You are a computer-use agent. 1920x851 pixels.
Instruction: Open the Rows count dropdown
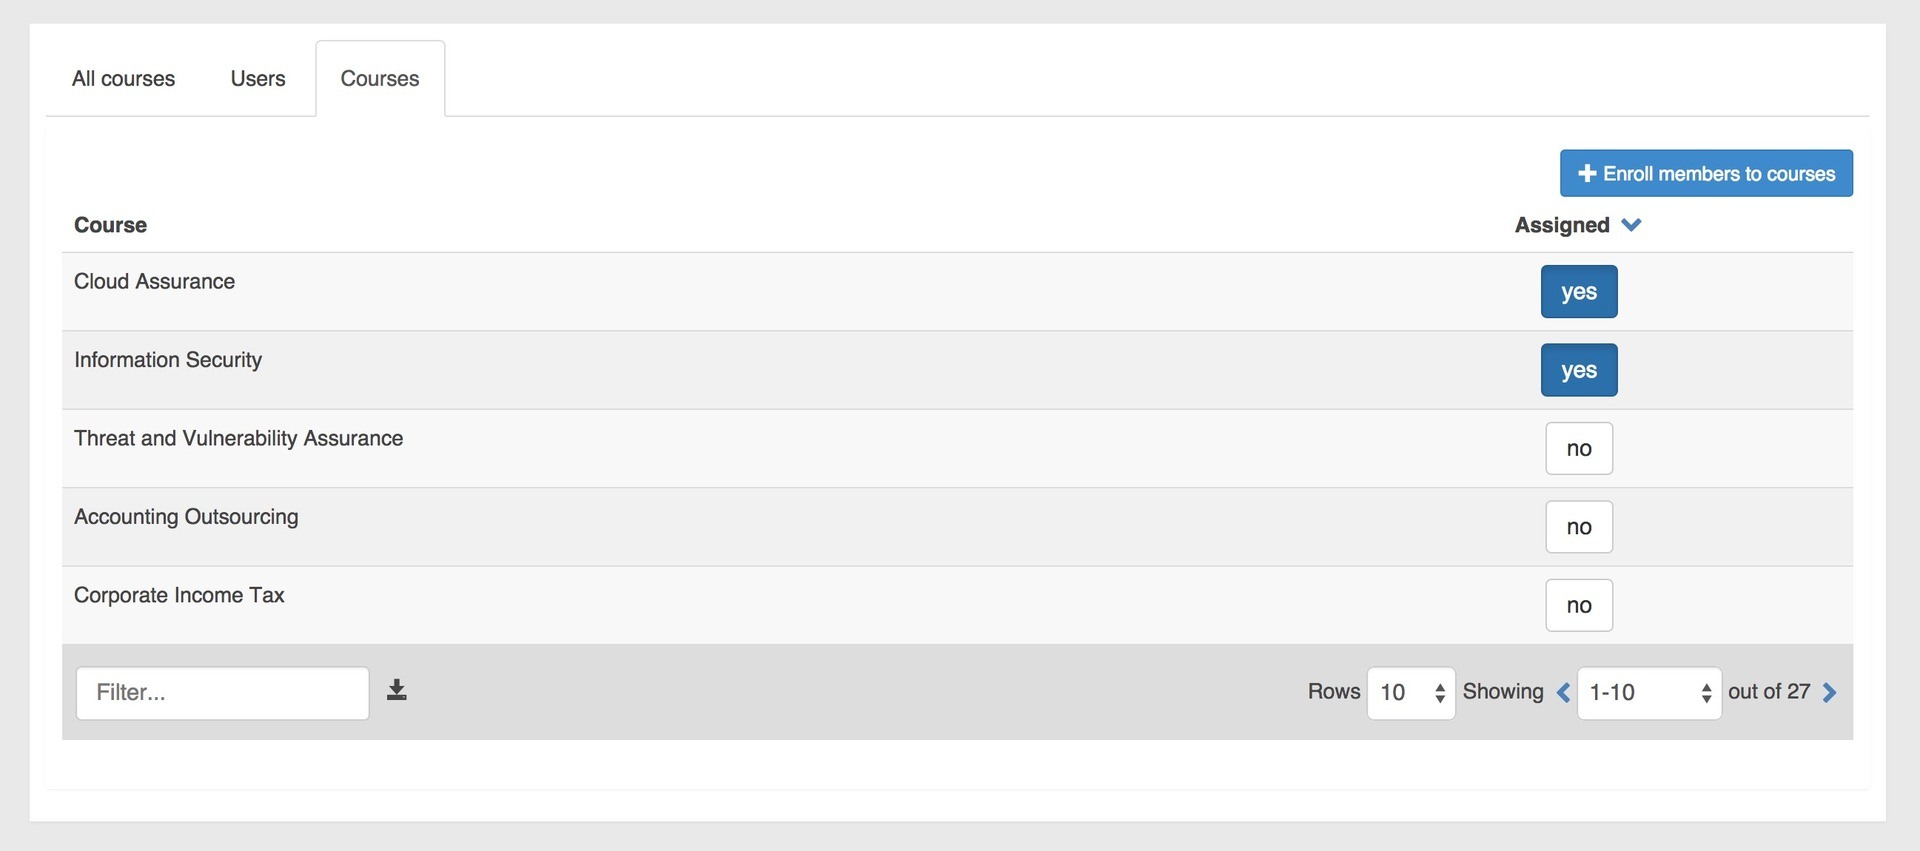tap(1411, 693)
